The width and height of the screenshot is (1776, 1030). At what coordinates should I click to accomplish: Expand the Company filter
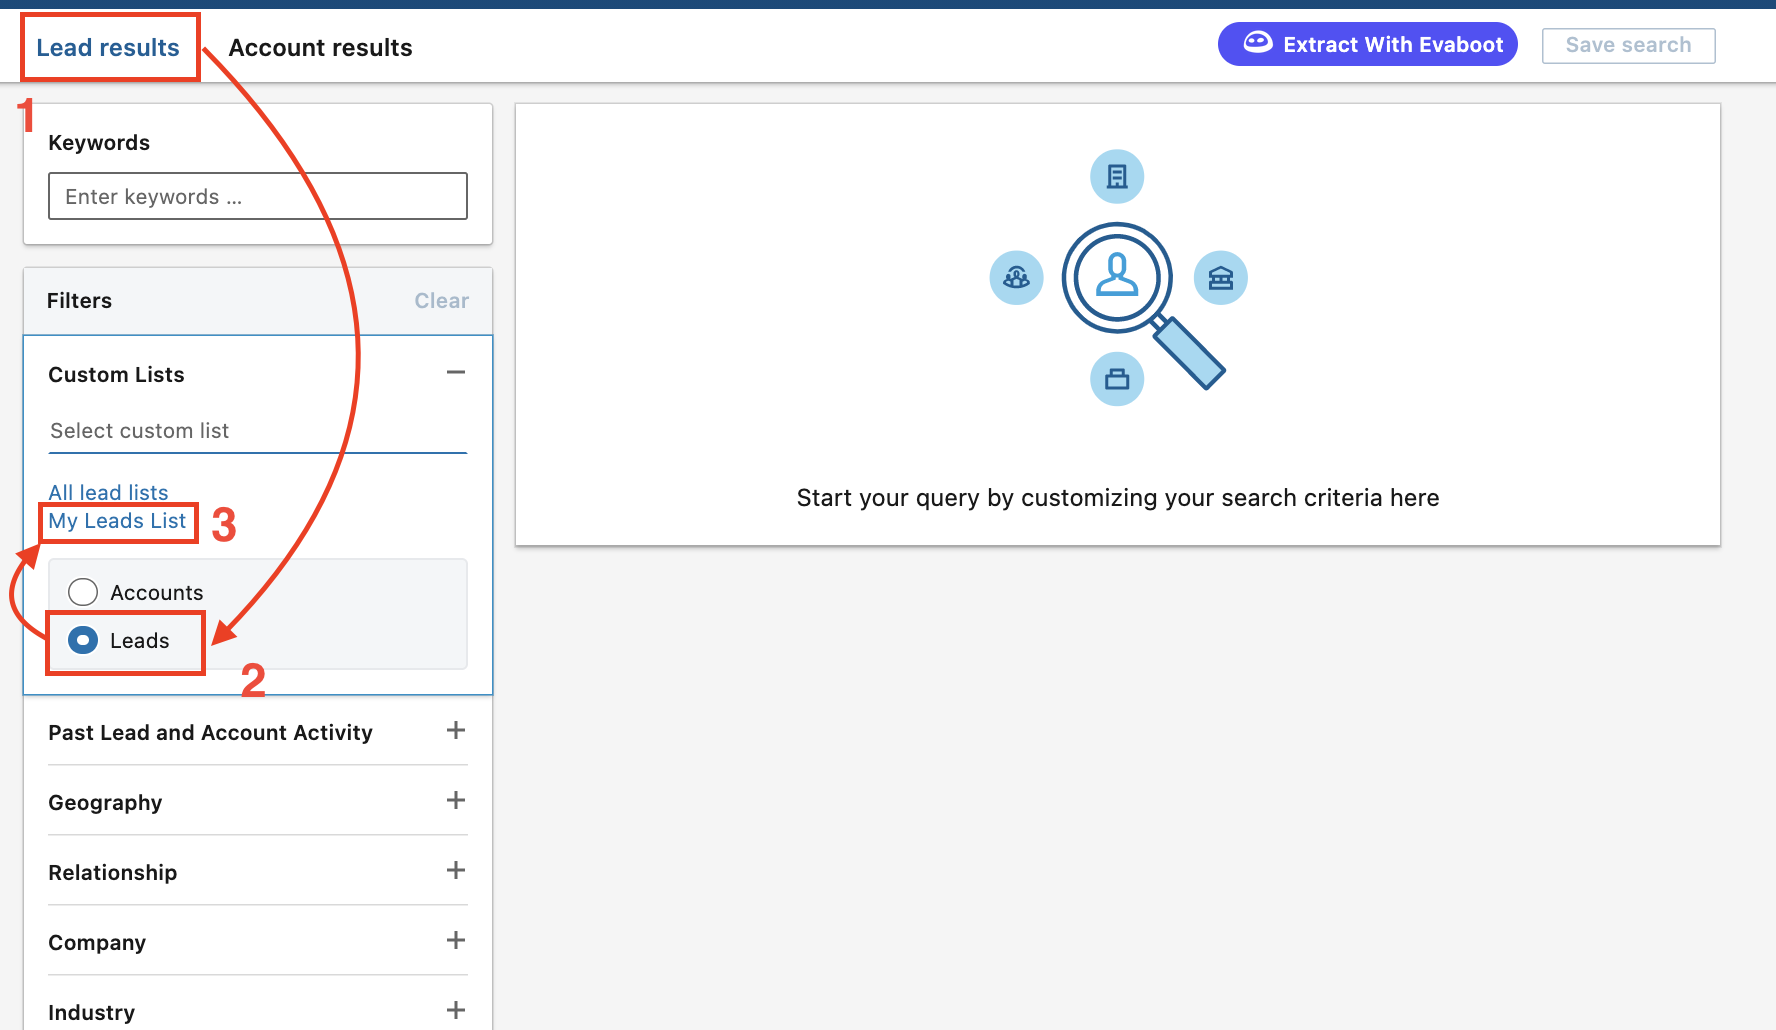pos(456,940)
